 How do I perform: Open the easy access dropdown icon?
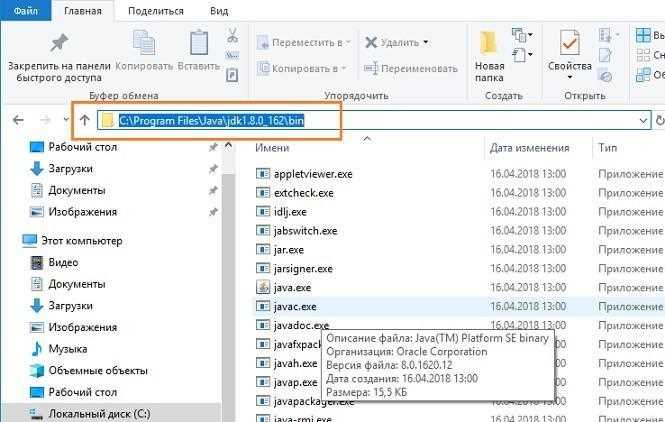[x=522, y=55]
